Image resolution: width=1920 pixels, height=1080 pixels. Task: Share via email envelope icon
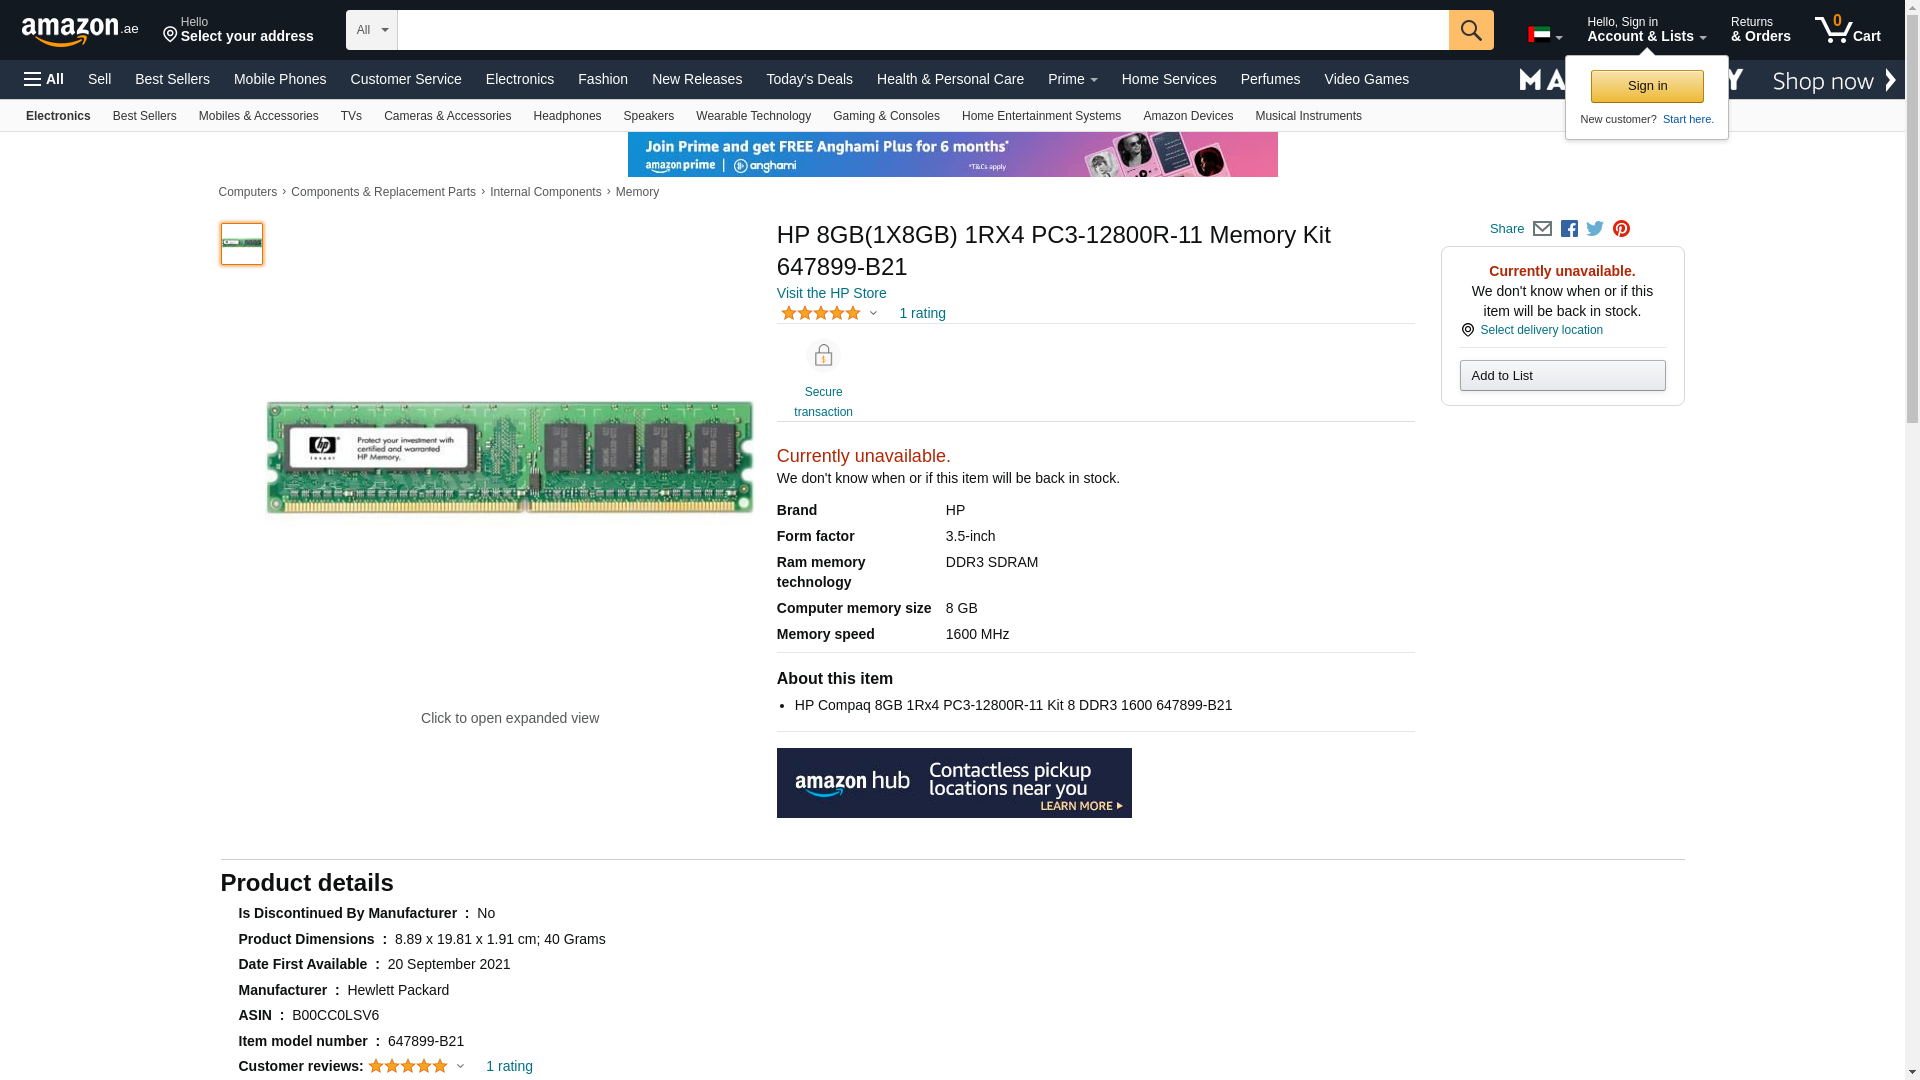pyautogui.click(x=1542, y=229)
